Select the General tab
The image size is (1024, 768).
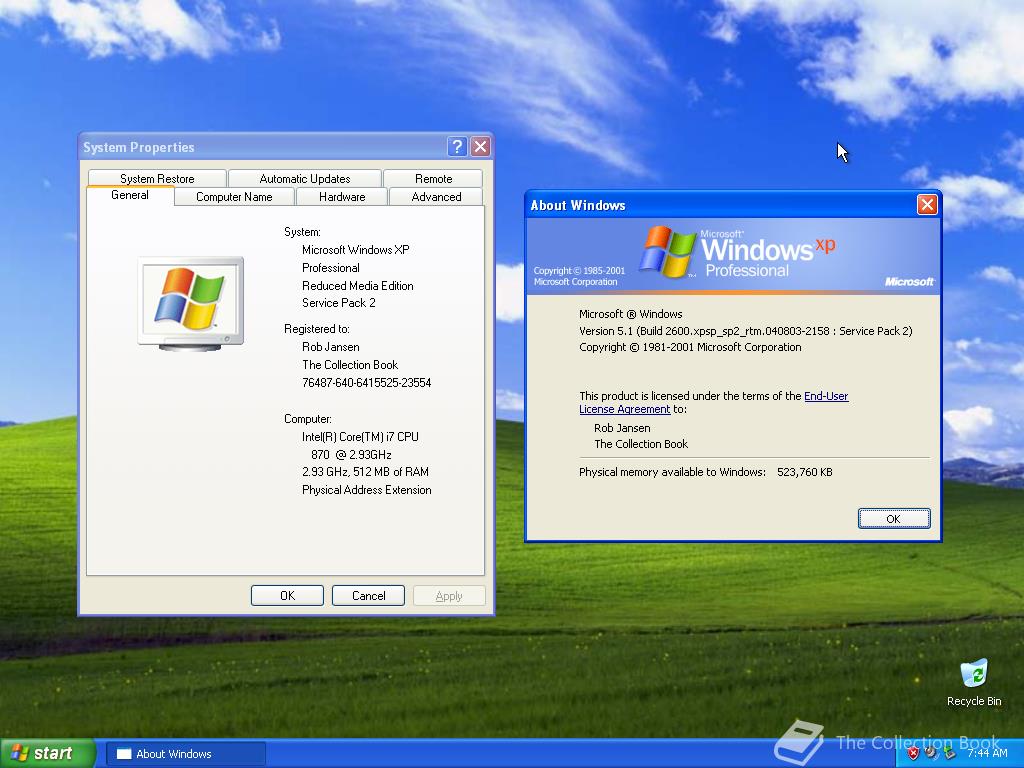tap(130, 195)
